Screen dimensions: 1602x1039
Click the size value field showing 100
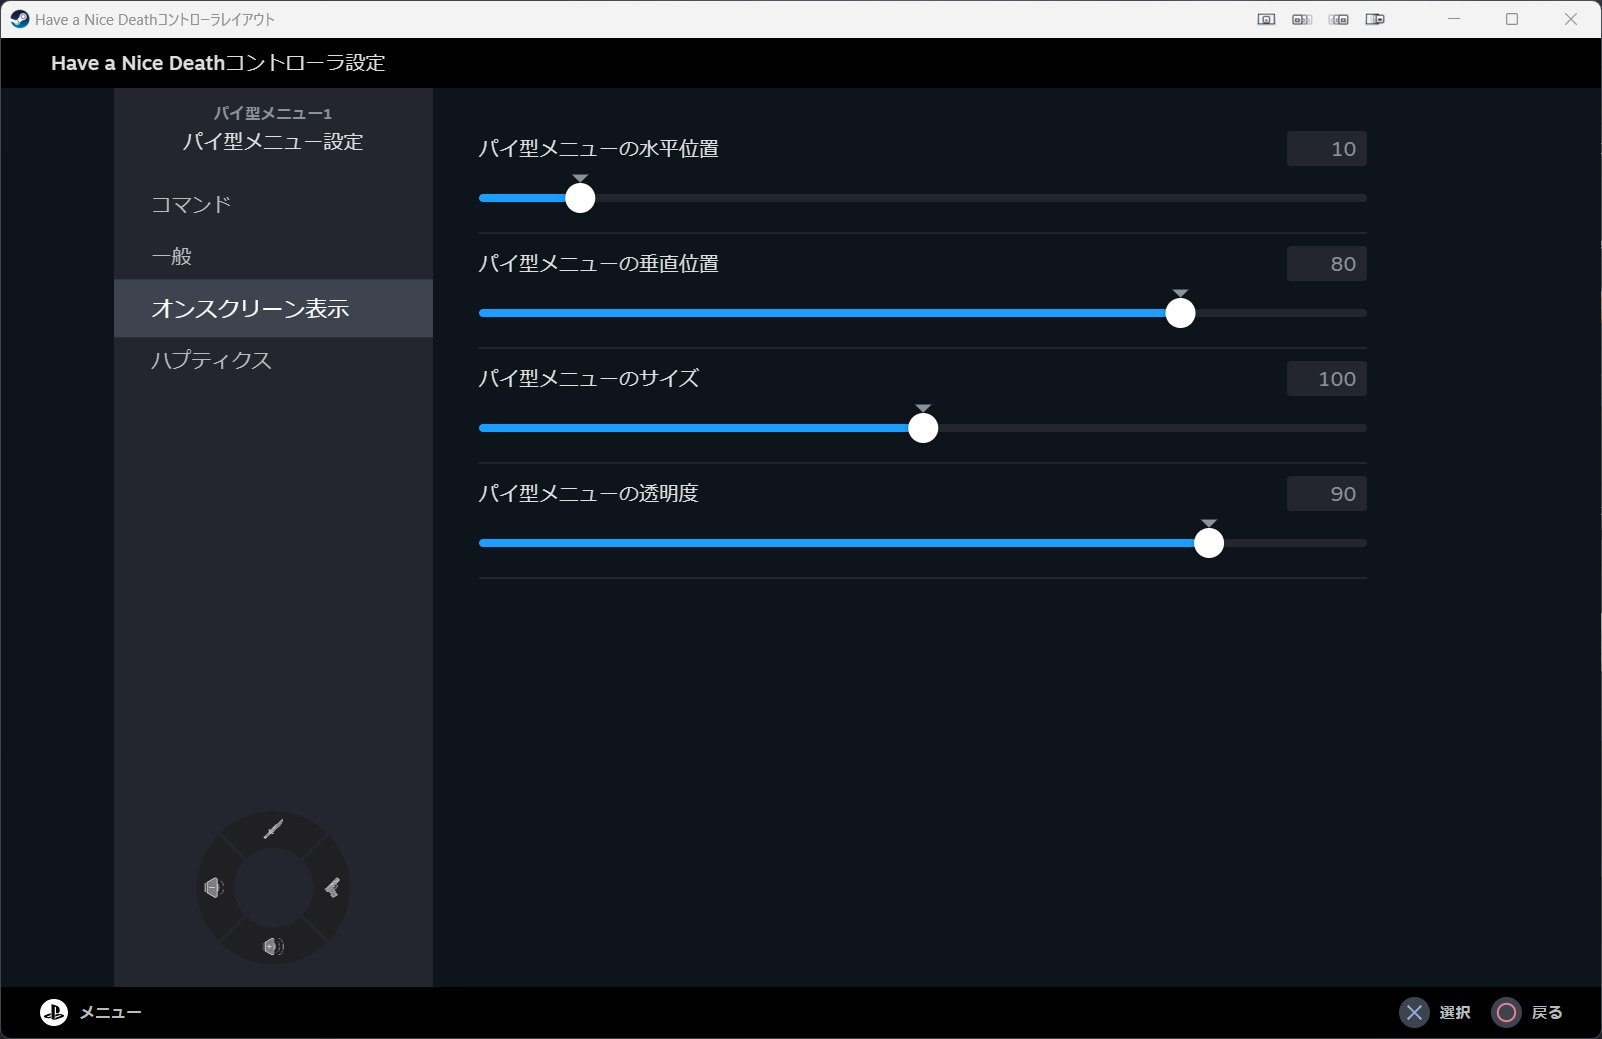coord(1326,379)
